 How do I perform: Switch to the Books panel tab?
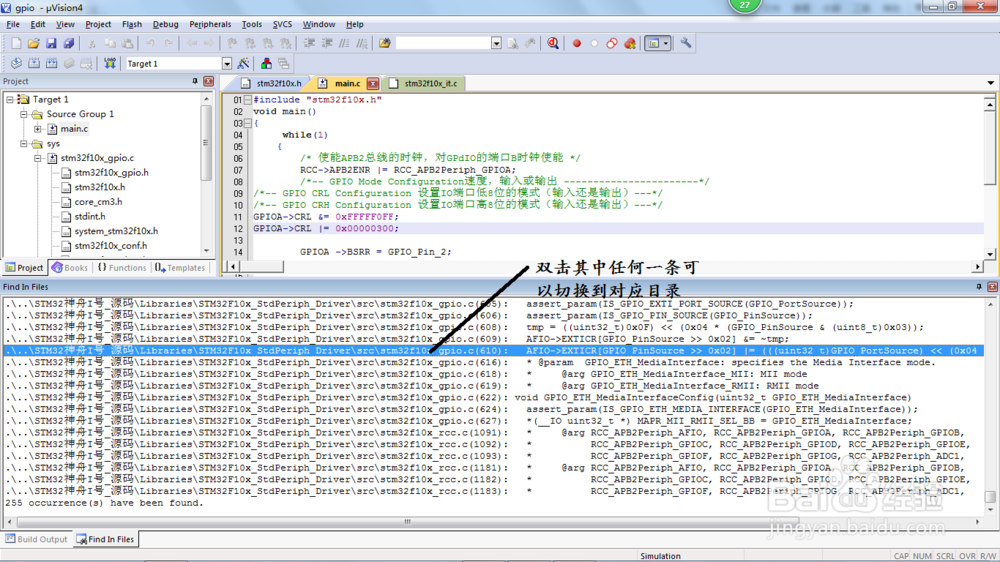[70, 268]
